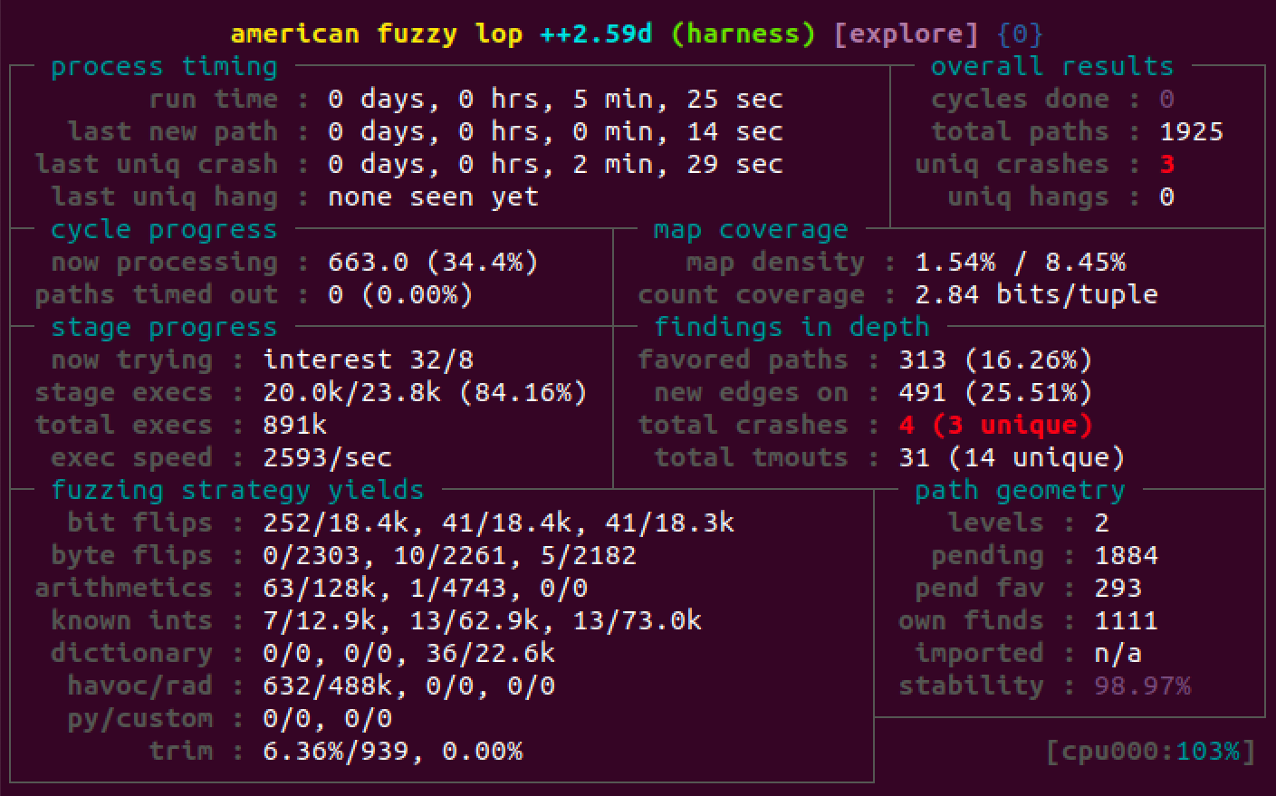The image size is (1276, 796).
Task: Click the 'none seen yet' hang value
Action: click(x=433, y=197)
